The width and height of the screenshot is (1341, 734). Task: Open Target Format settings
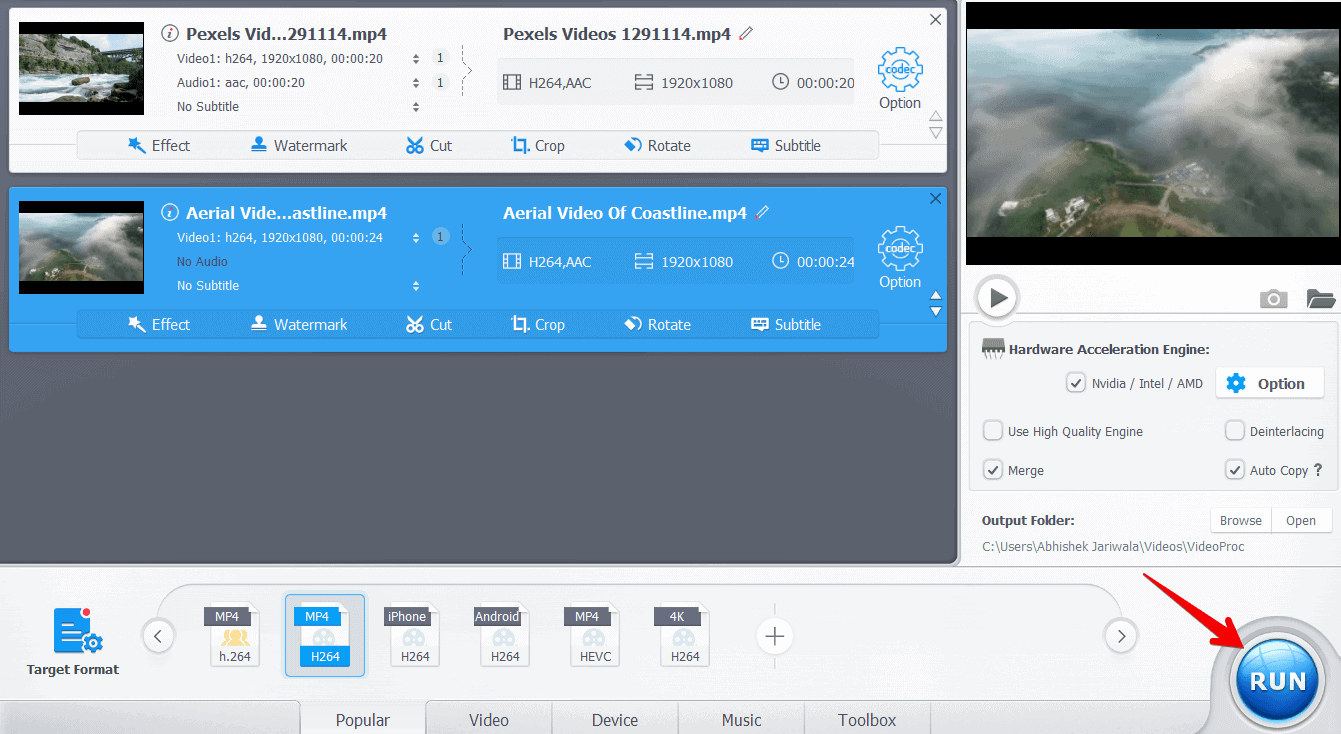73,642
